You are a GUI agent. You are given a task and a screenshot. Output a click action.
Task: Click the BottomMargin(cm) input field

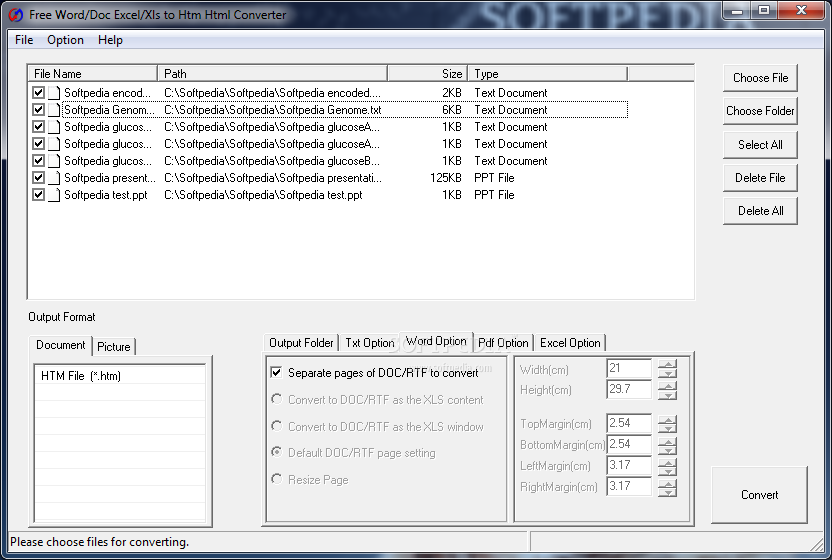tap(629, 444)
